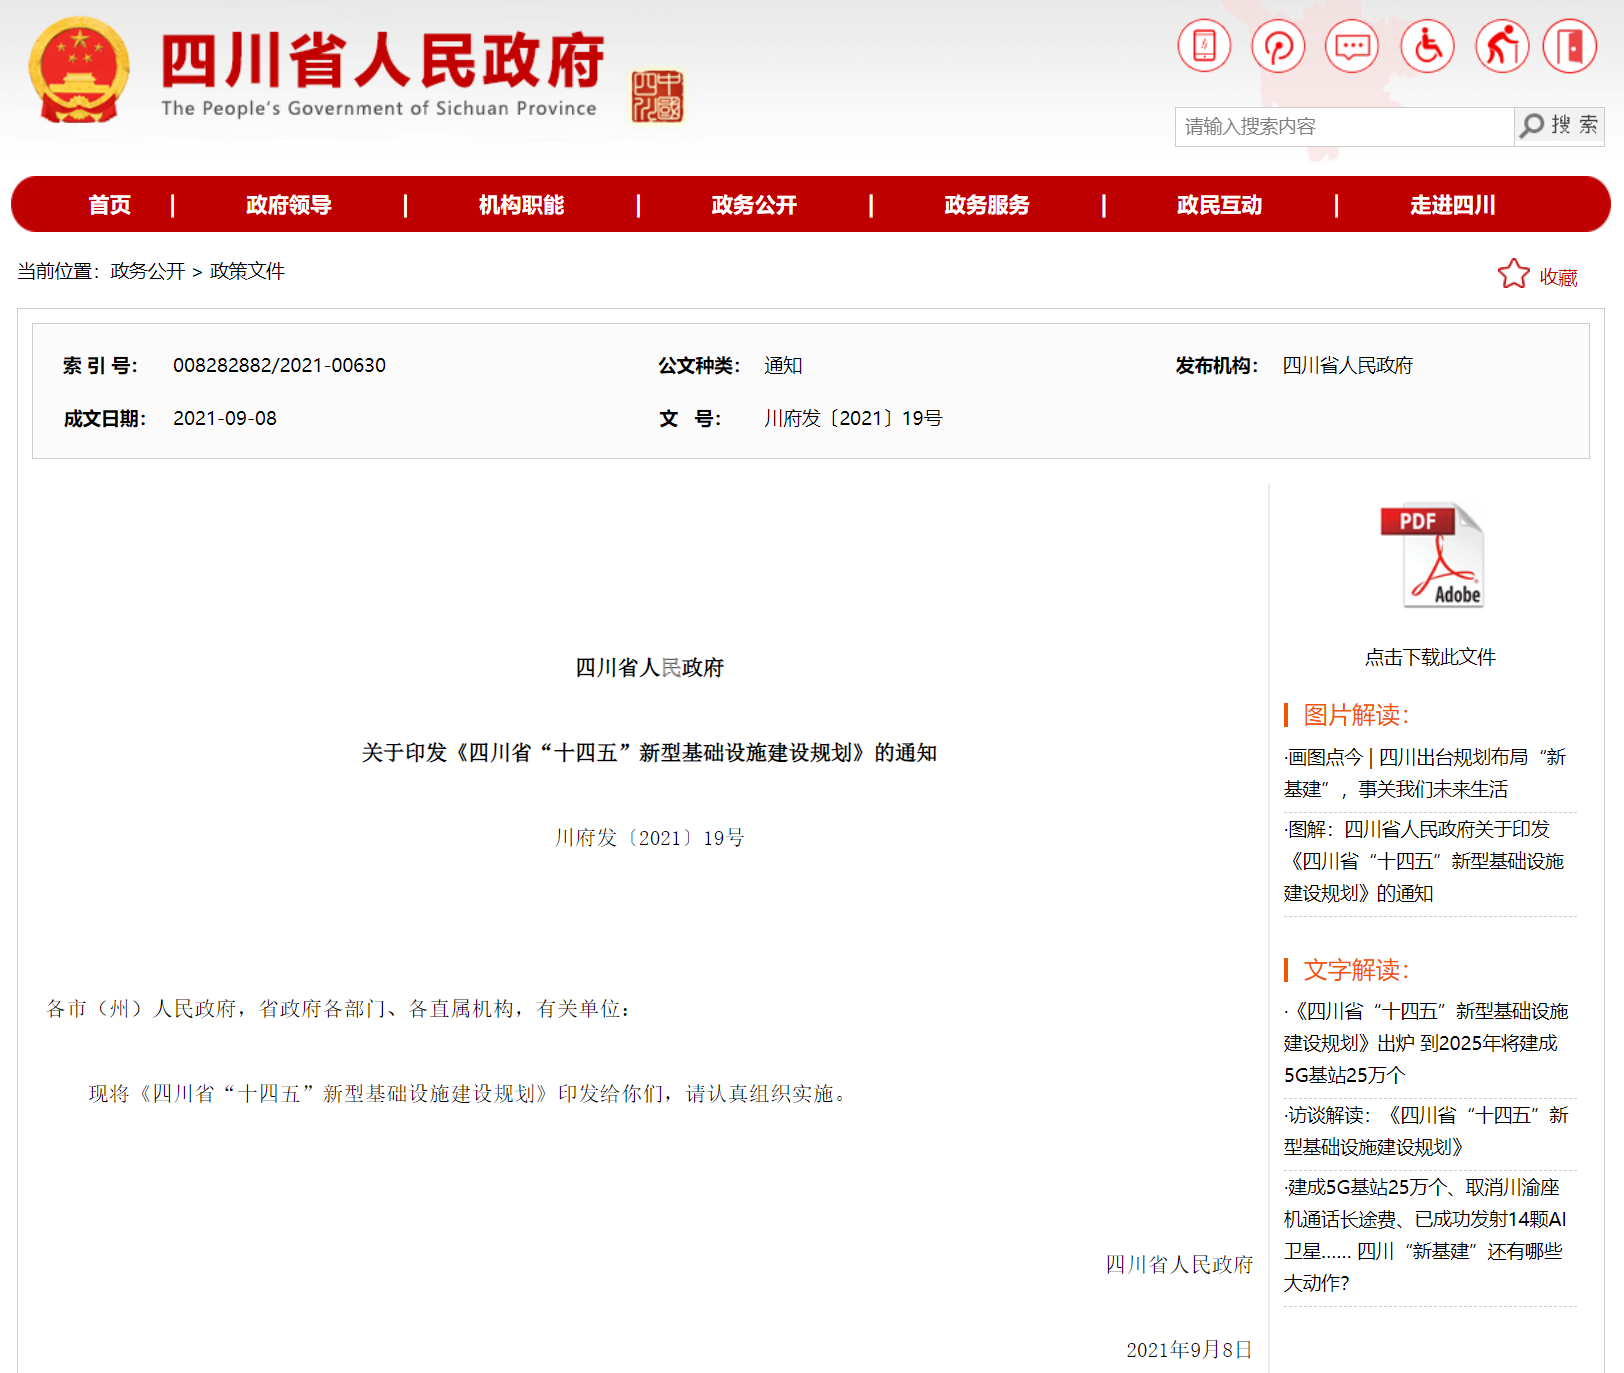The width and height of the screenshot is (1624, 1373).
Task: Click the circular P-shaped icon
Action: [x=1278, y=46]
